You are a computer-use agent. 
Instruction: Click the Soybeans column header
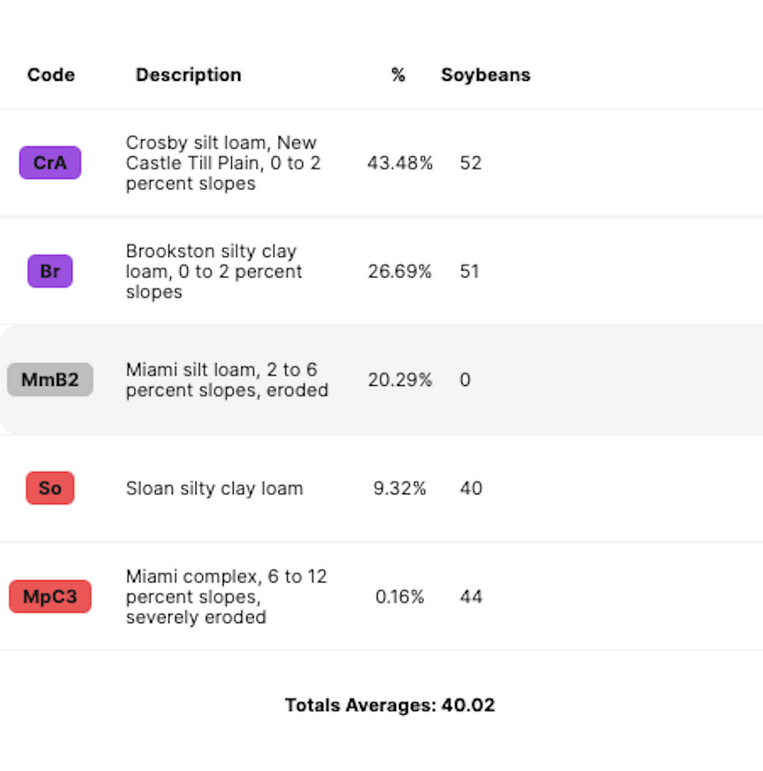486,75
